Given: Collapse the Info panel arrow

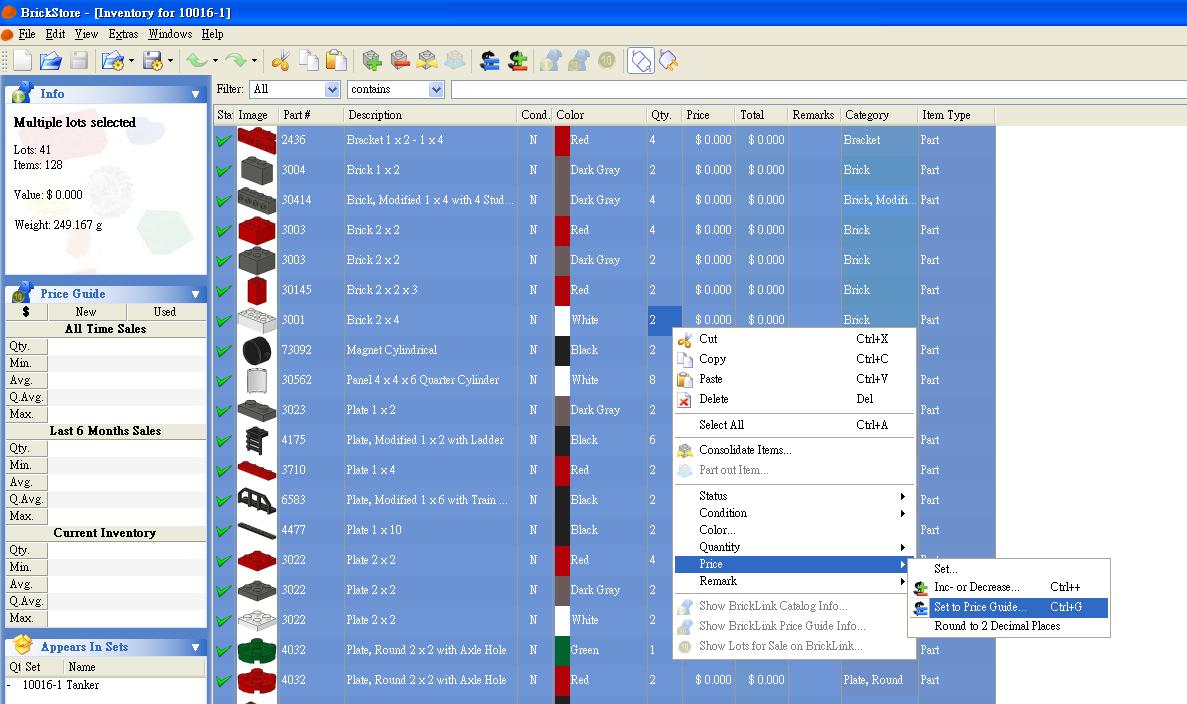Looking at the screenshot, I should click(x=195, y=95).
